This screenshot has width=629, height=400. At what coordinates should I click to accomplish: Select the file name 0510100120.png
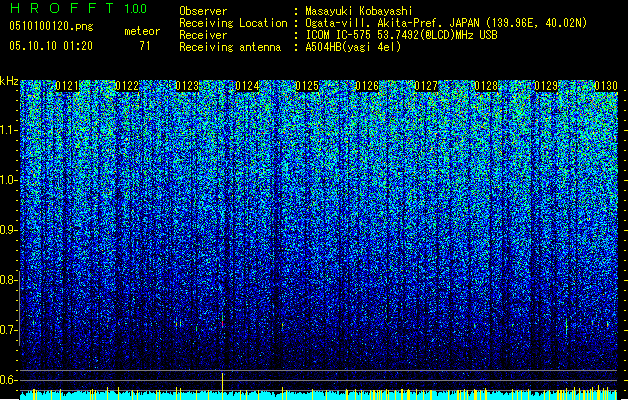click(x=51, y=27)
